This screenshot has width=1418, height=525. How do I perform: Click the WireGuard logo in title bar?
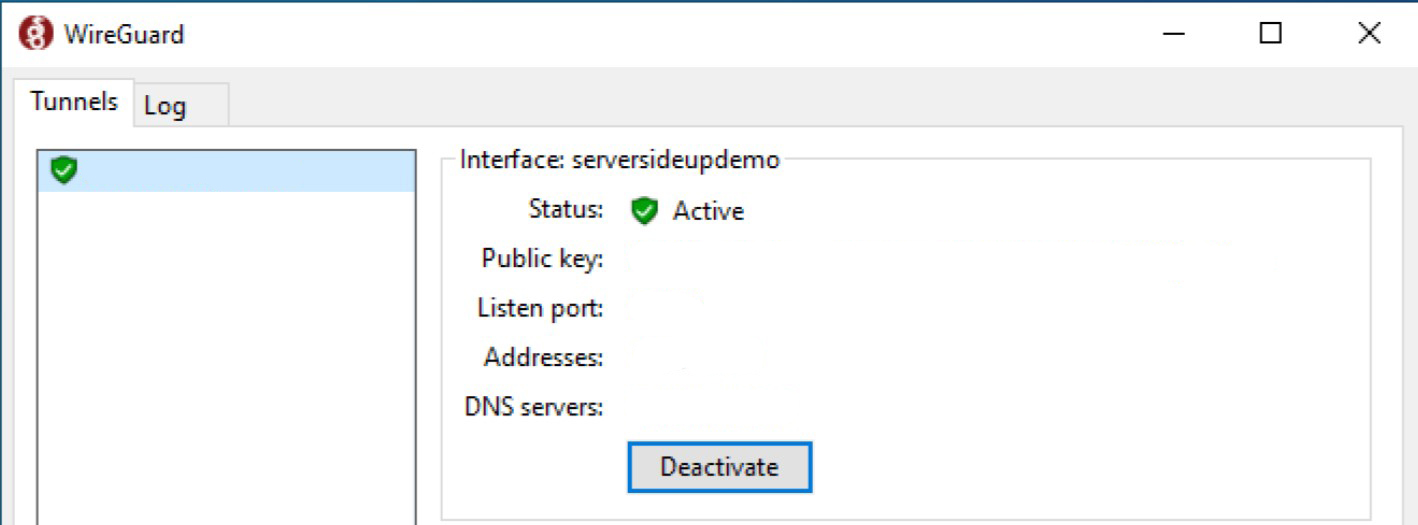[x=36, y=34]
